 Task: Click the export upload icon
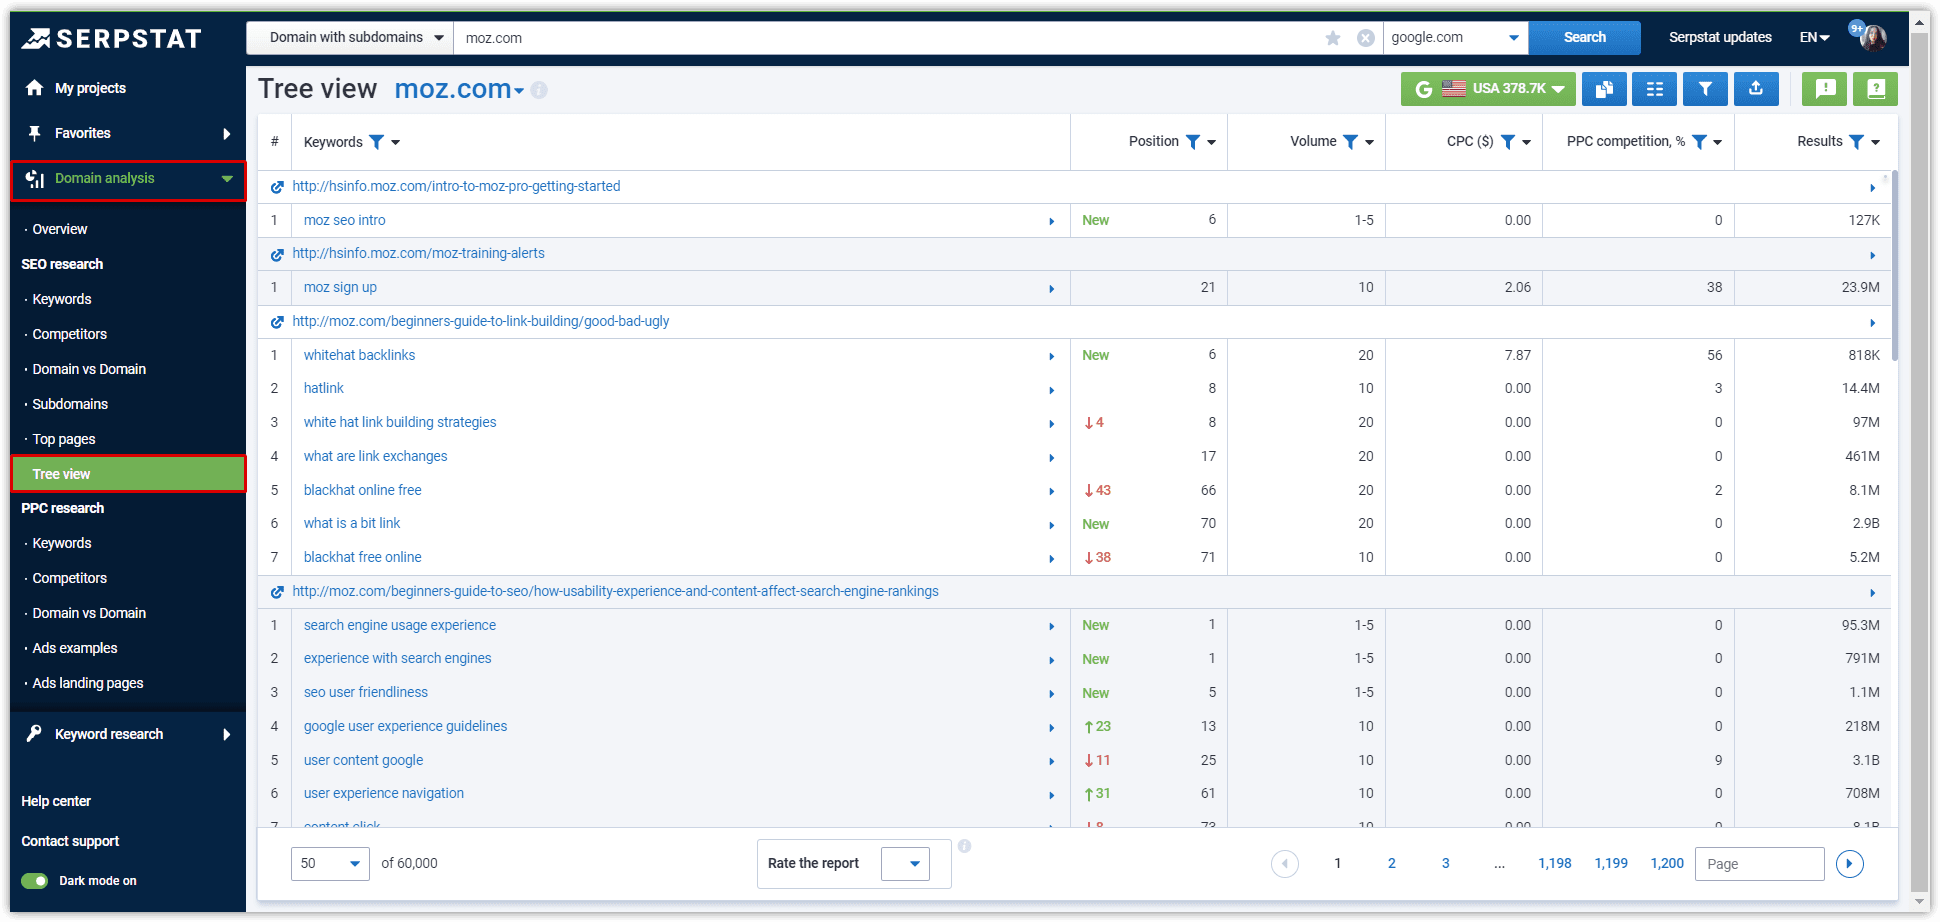(x=1756, y=89)
